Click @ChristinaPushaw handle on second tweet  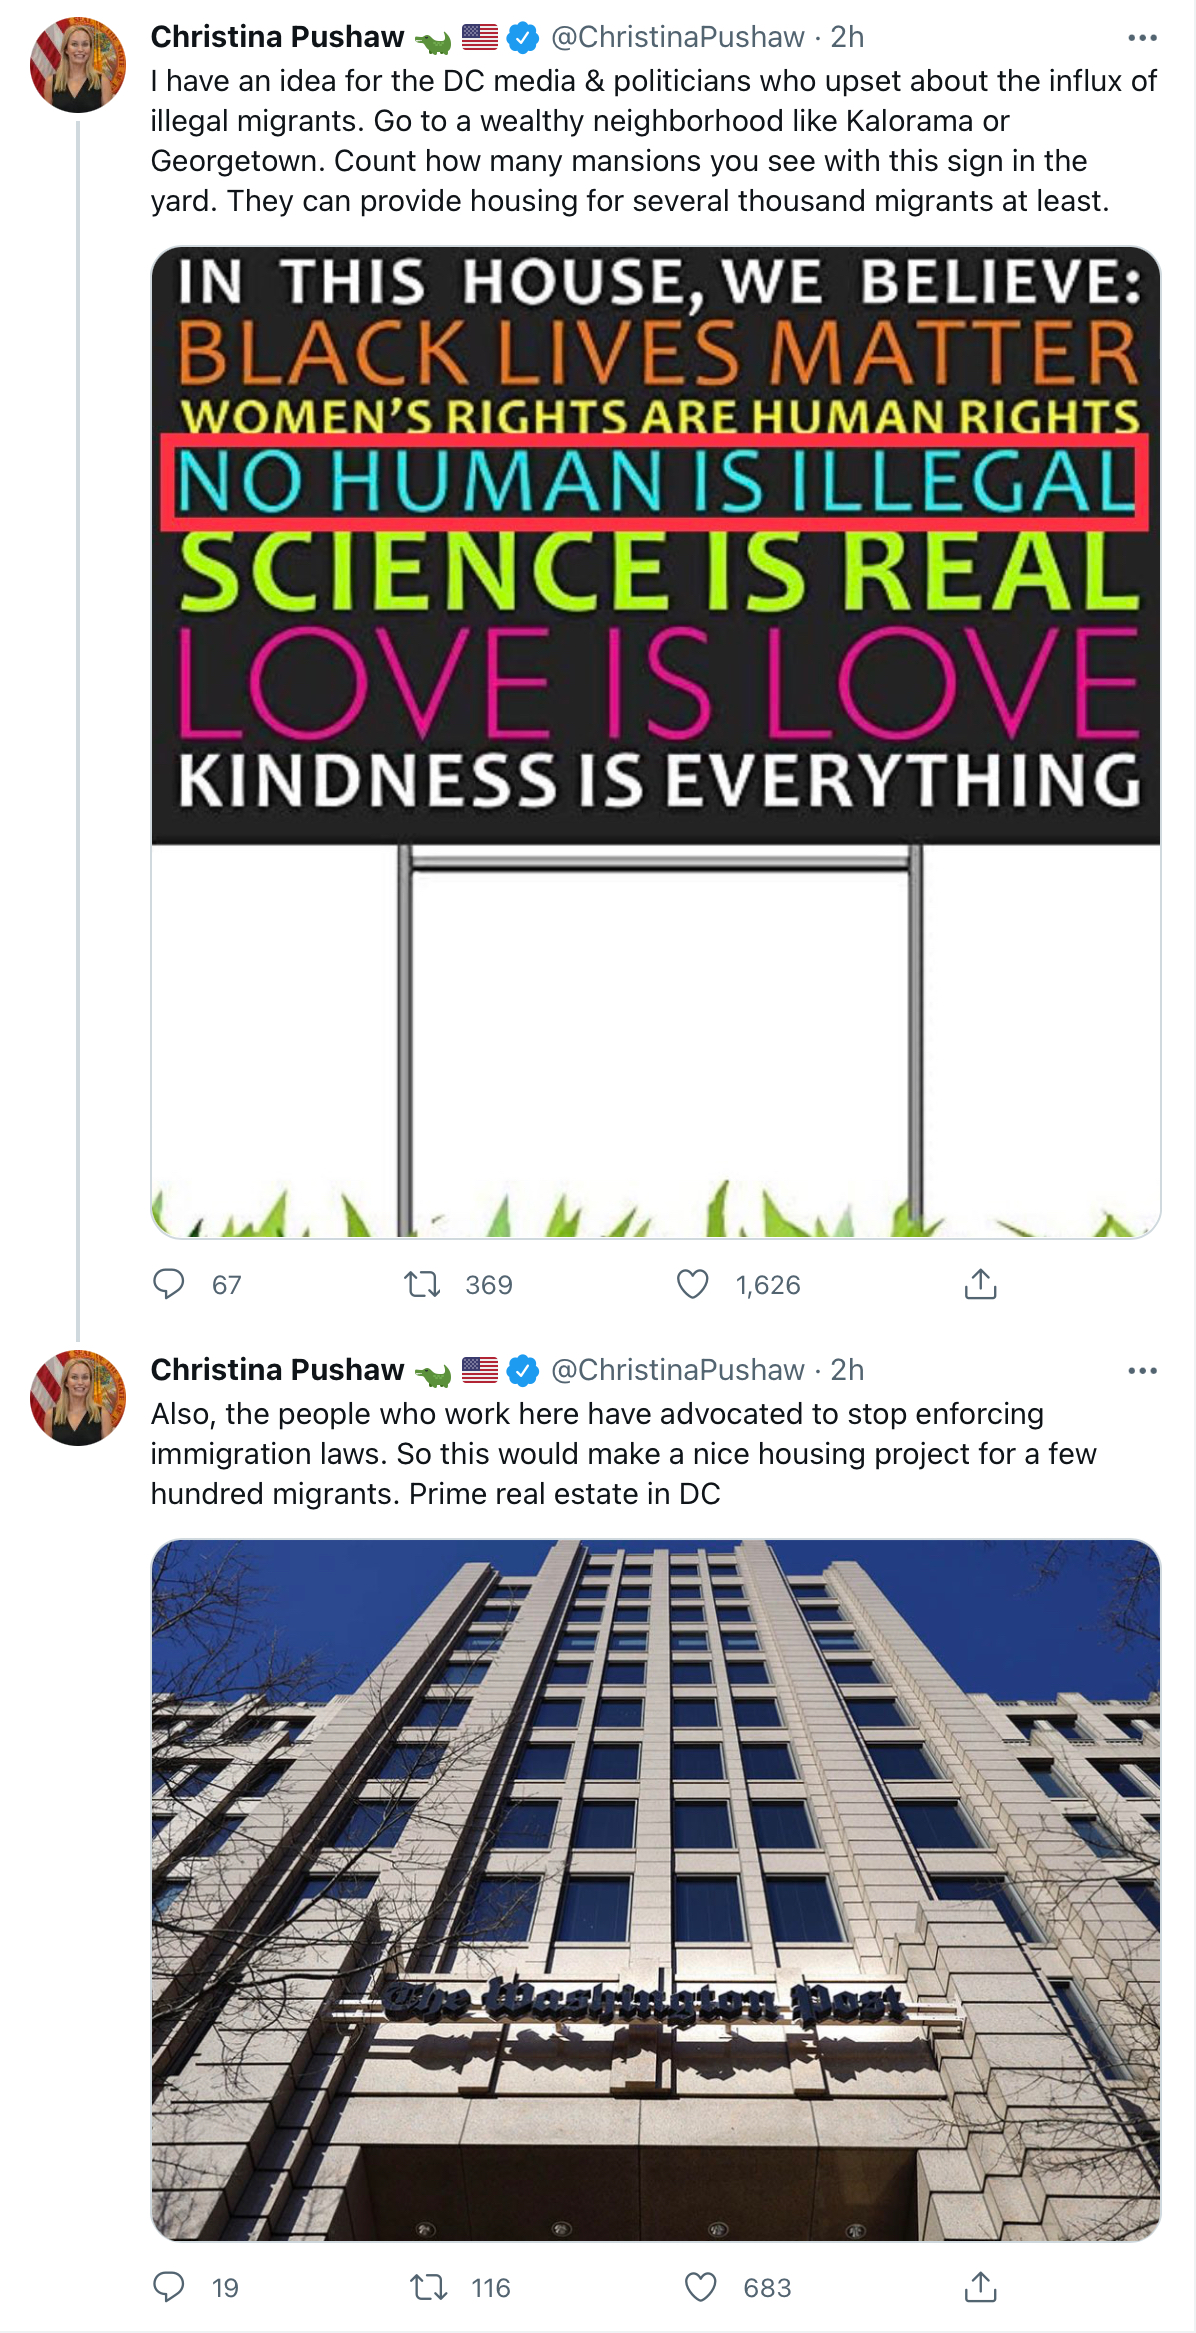click(x=677, y=1370)
